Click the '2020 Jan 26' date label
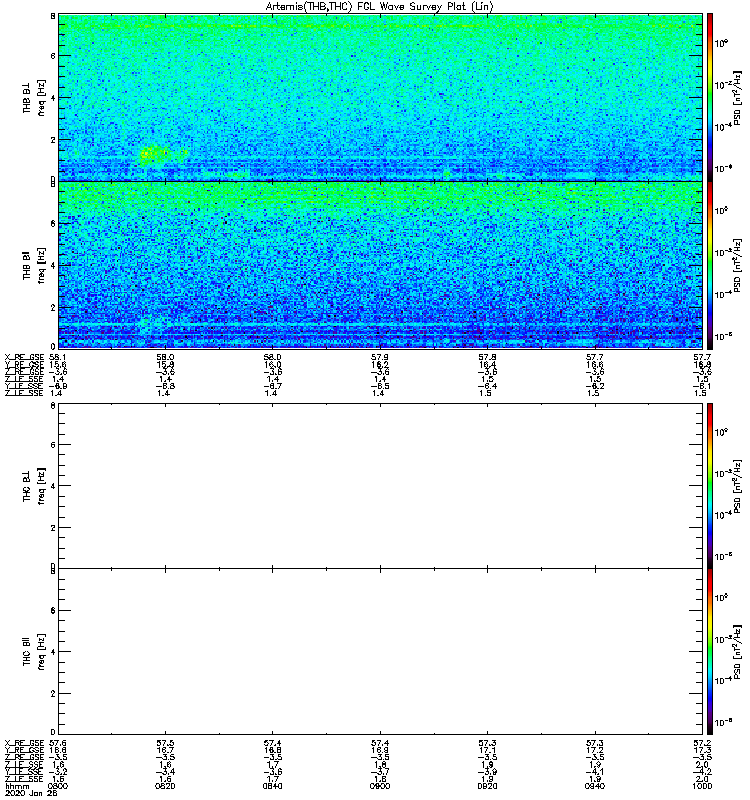Image resolution: width=750 pixels, height=800 pixels. tap(31, 793)
